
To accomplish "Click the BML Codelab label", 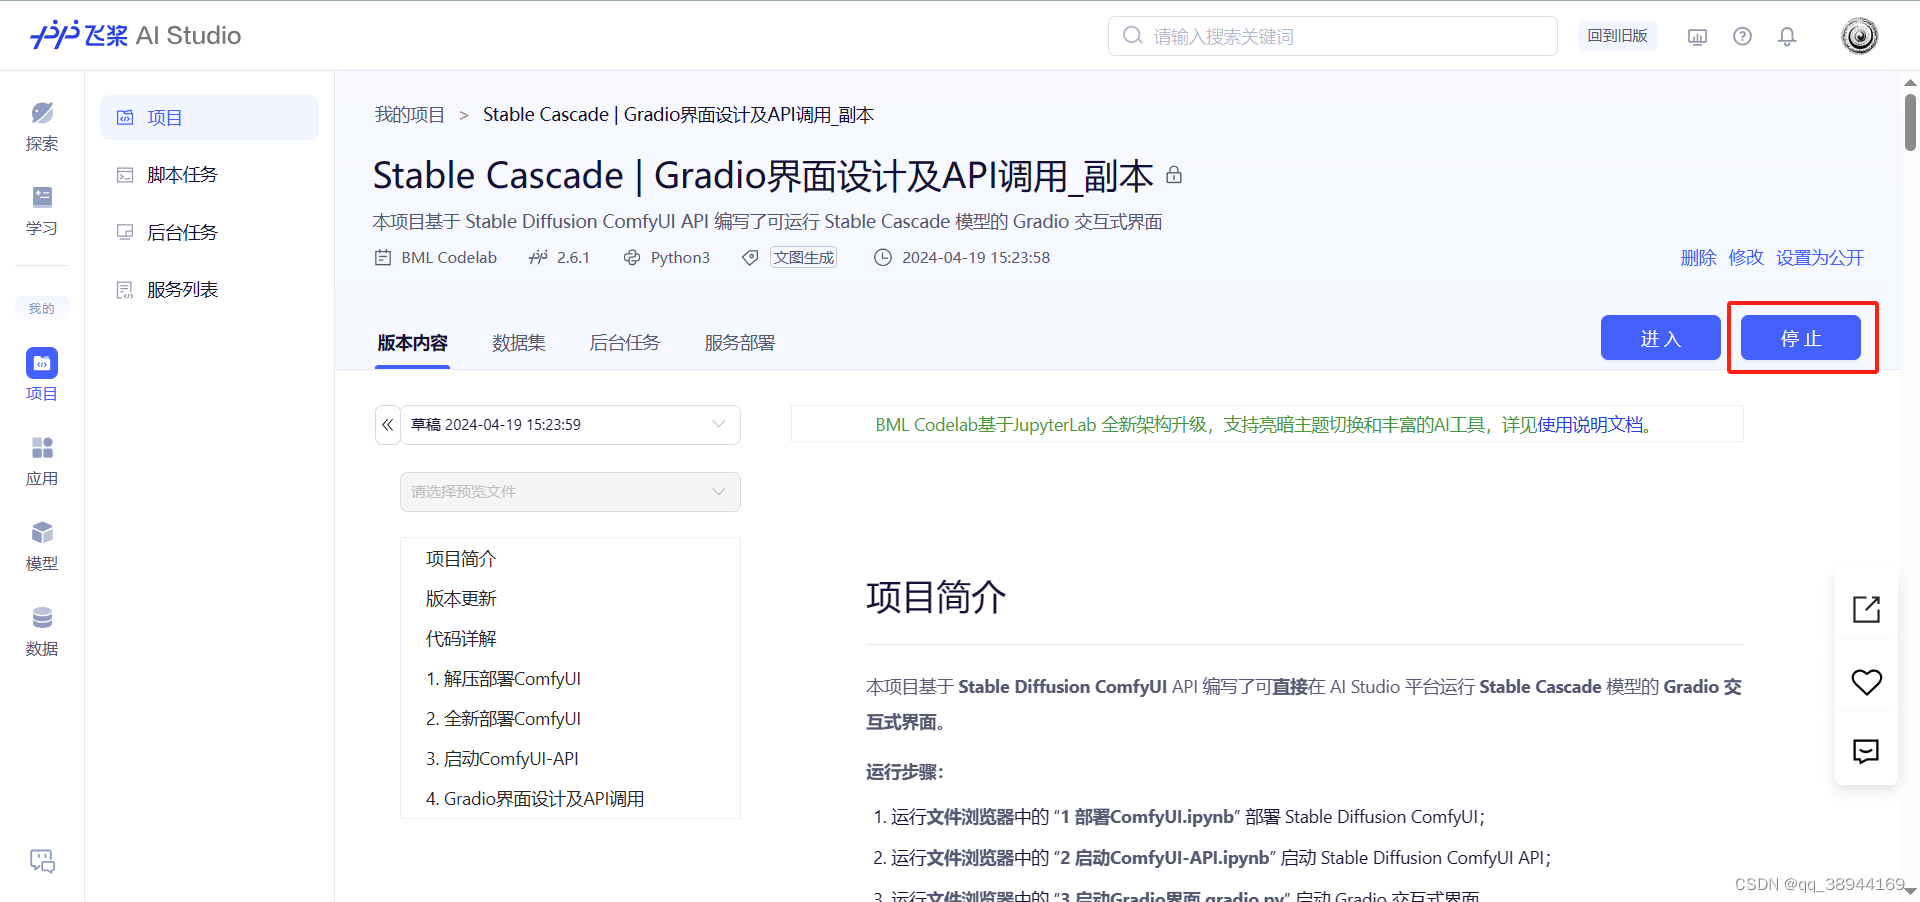I will [x=449, y=258].
